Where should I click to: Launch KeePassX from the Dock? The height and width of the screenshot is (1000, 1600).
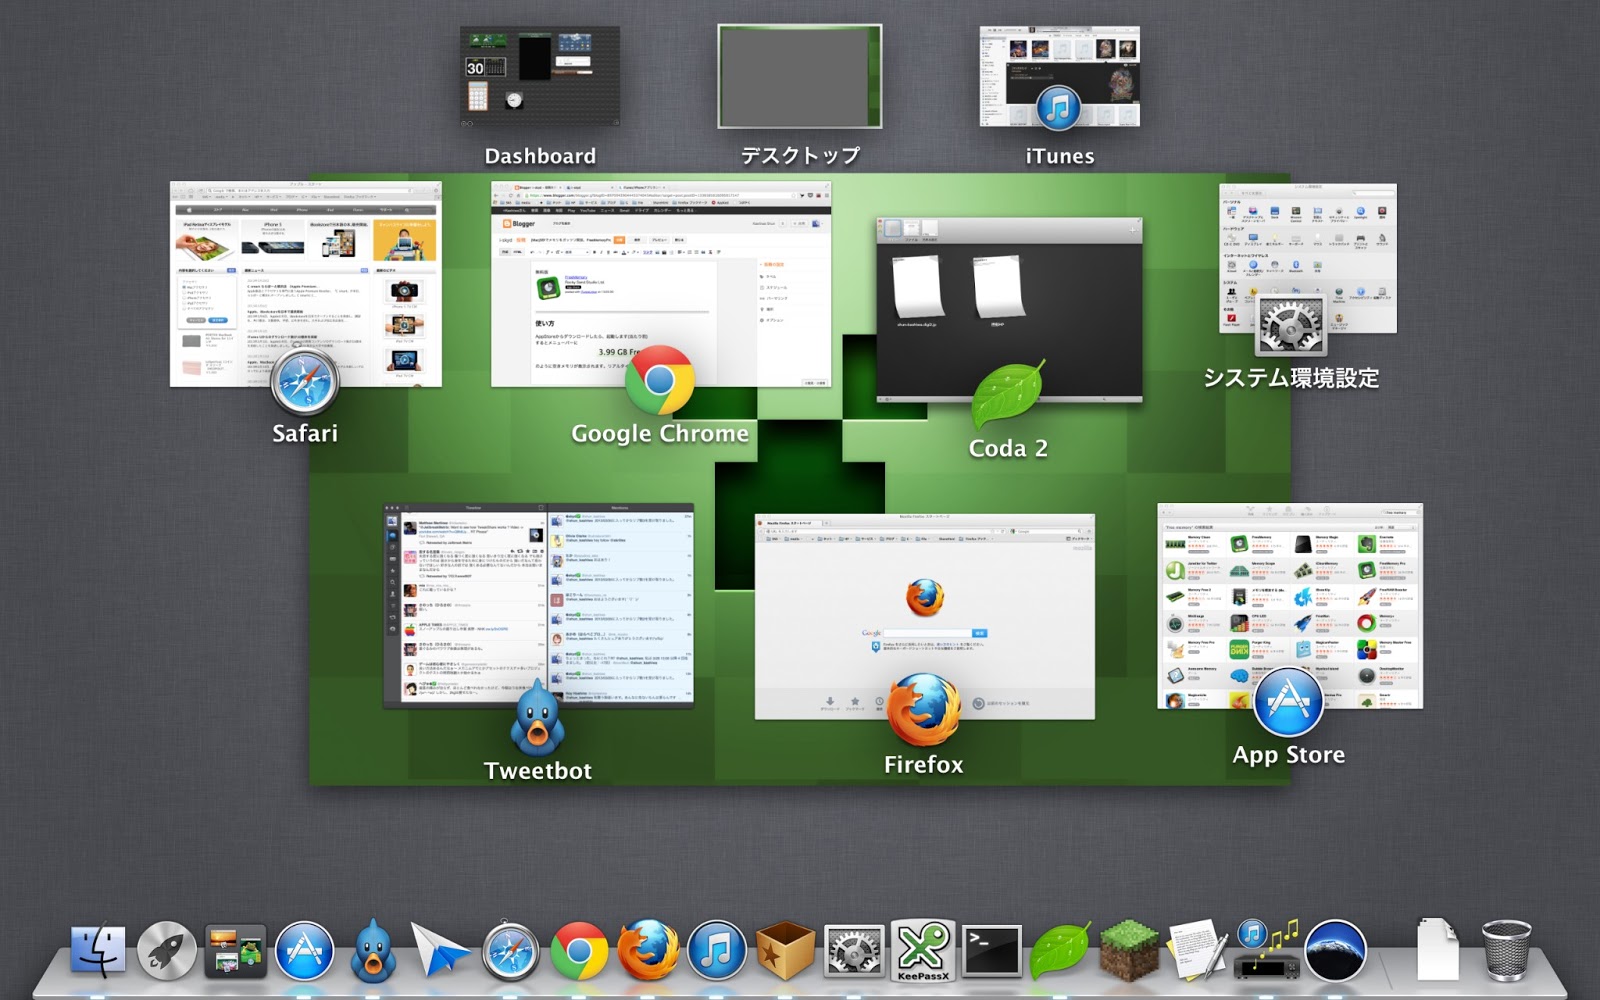pos(922,951)
